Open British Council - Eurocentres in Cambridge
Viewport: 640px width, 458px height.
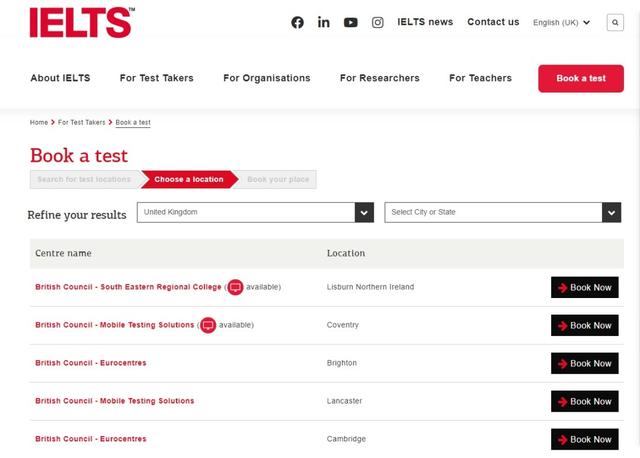pos(91,439)
